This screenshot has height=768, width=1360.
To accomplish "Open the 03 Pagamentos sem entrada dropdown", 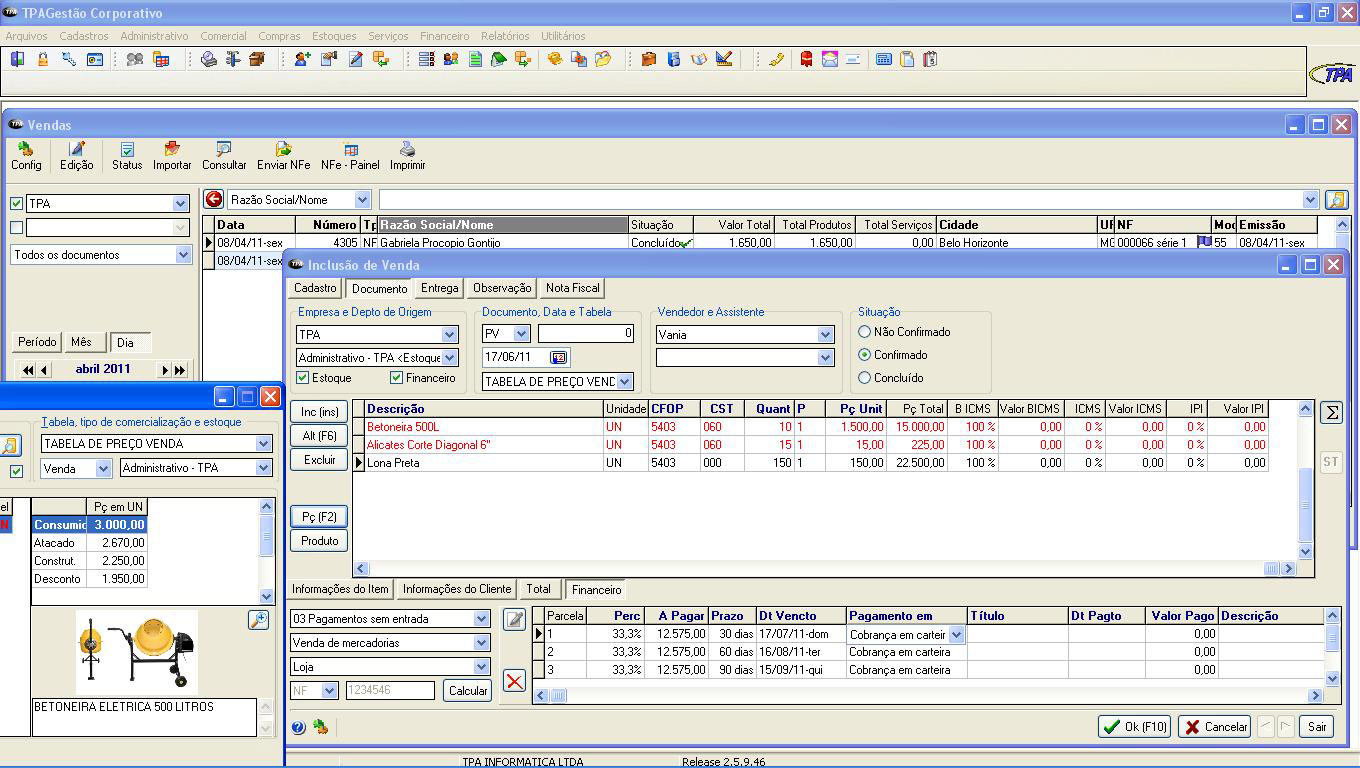I will [x=481, y=619].
